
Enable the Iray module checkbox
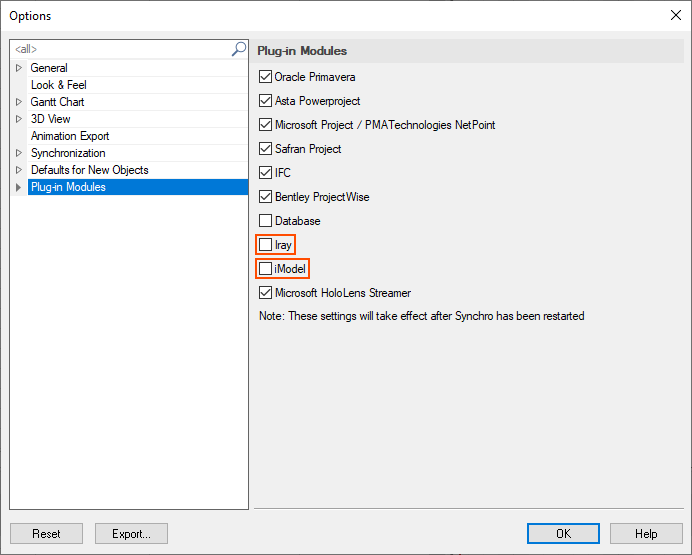click(265, 244)
